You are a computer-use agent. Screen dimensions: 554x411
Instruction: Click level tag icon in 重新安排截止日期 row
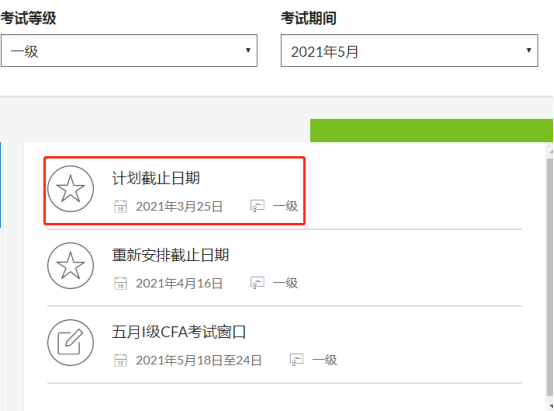[257, 283]
